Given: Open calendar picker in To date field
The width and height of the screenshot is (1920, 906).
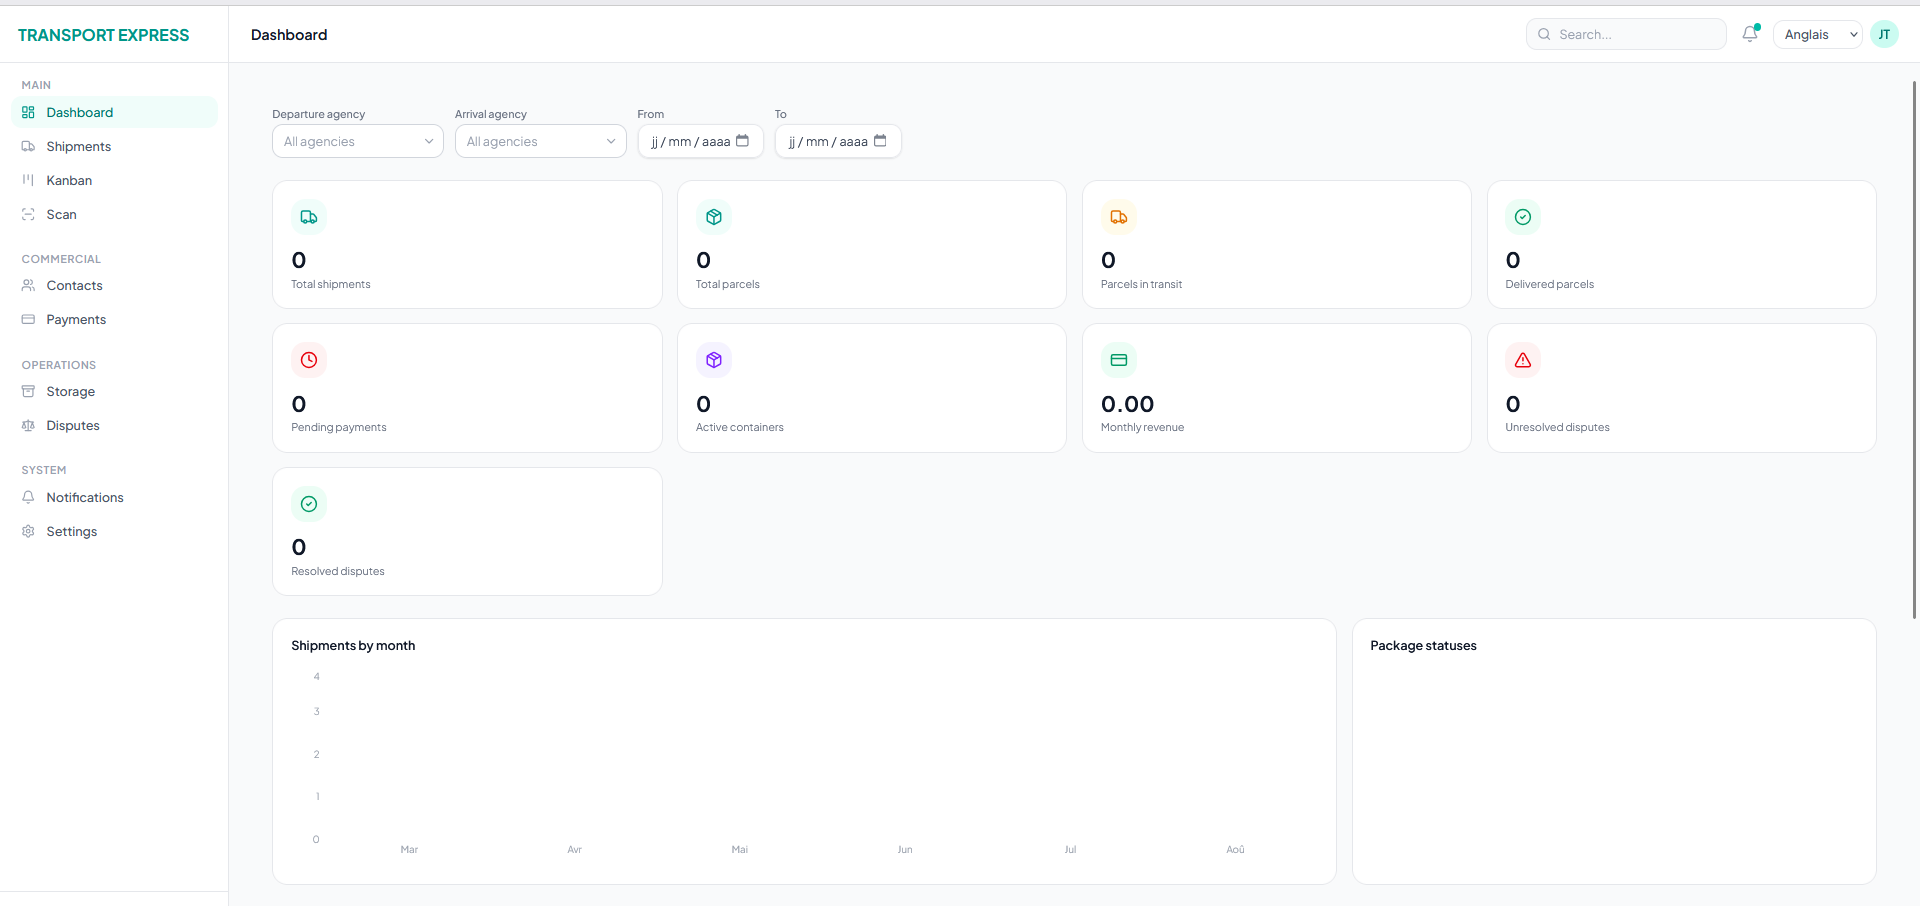Looking at the screenshot, I should click(880, 141).
